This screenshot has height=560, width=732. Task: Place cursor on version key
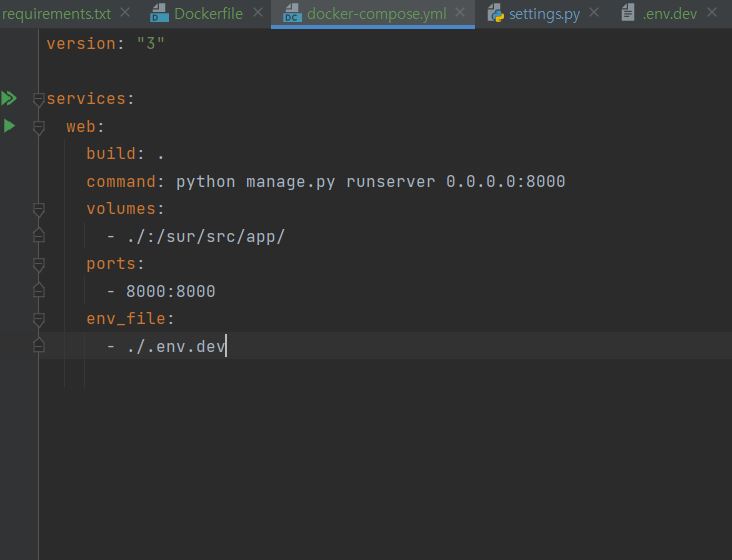[x=81, y=44]
